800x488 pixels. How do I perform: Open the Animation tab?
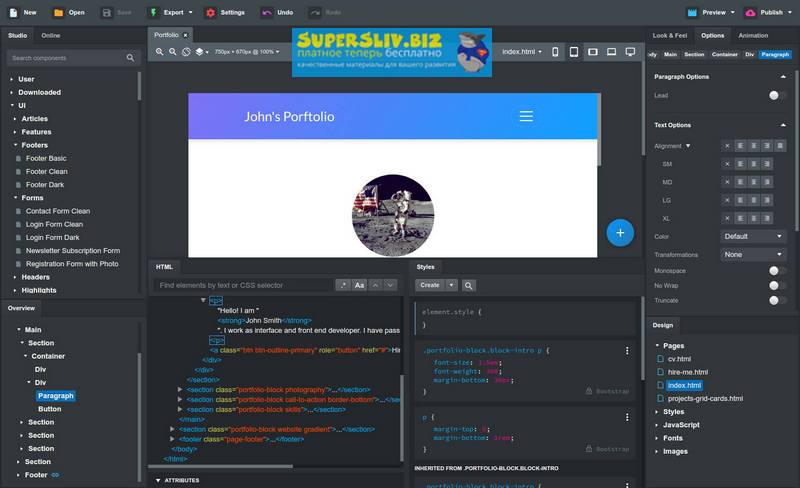pyautogui.click(x=753, y=36)
